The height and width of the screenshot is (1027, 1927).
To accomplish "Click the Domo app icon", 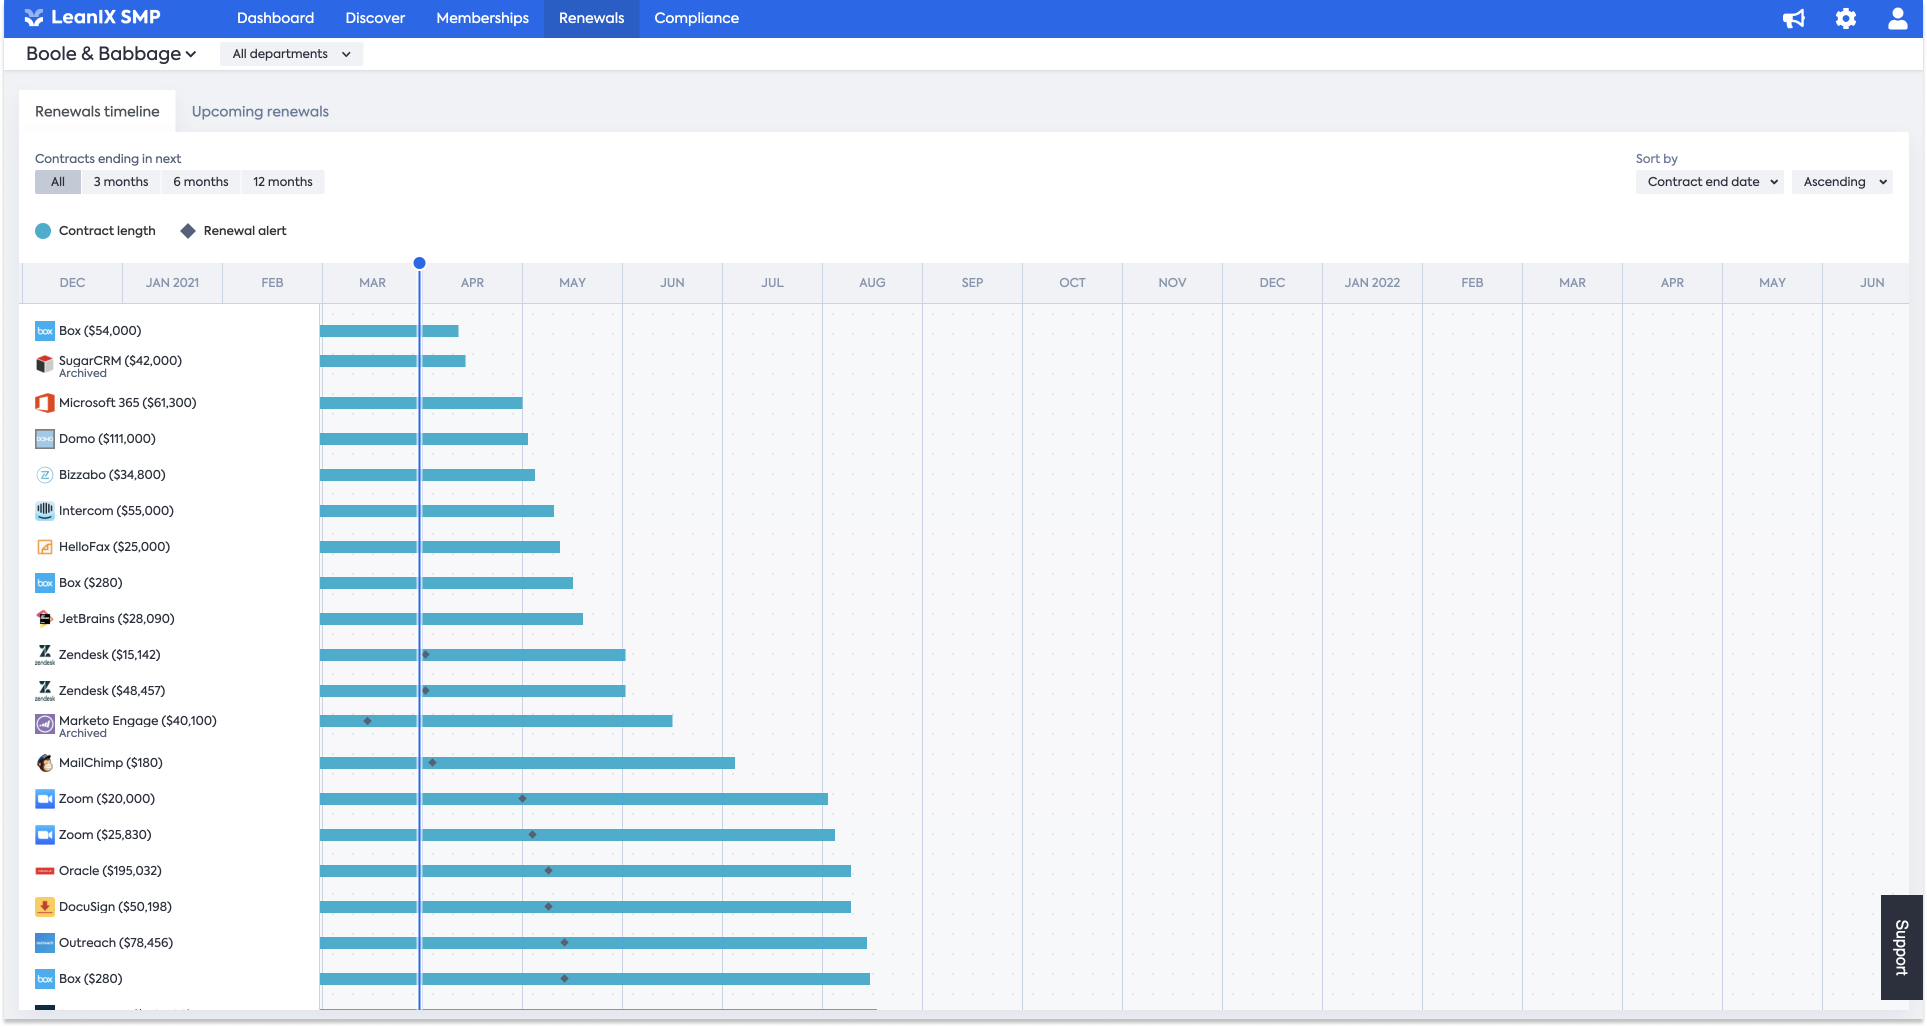I will (x=45, y=439).
